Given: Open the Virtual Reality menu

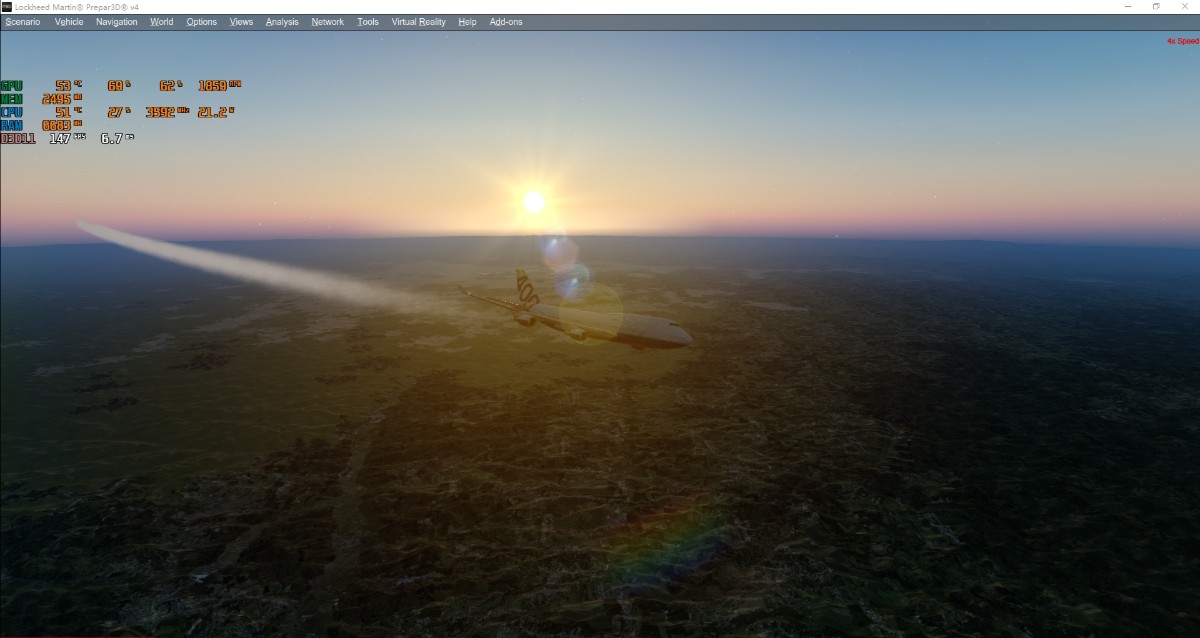Looking at the screenshot, I should [417, 21].
